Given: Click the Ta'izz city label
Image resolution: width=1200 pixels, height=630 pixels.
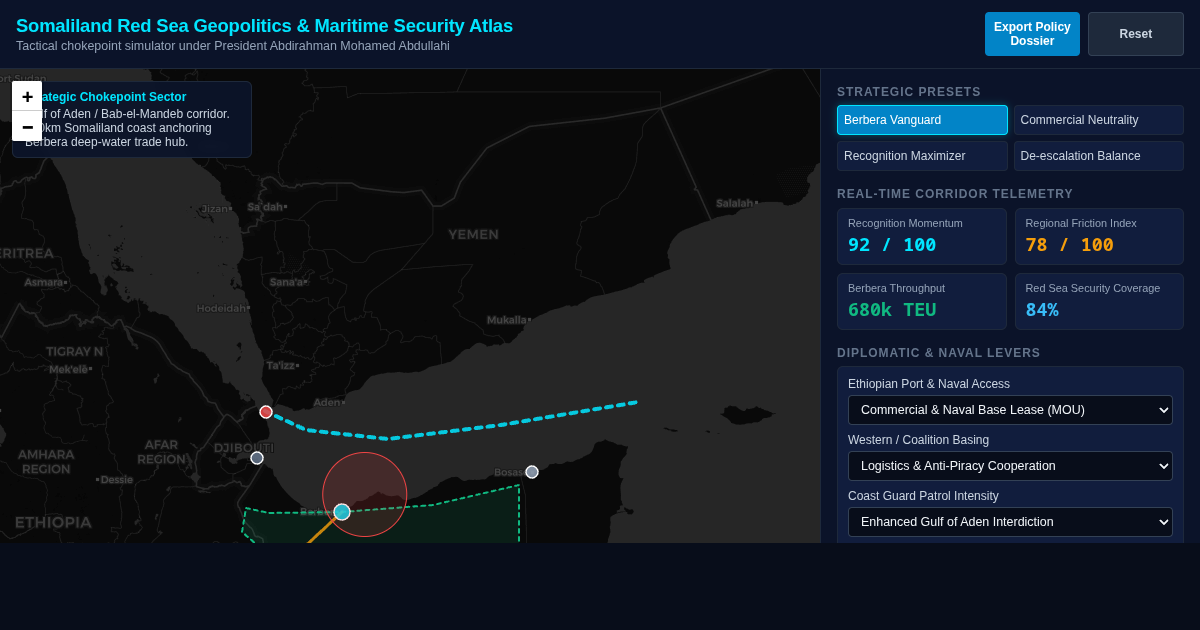Looking at the screenshot, I should (x=282, y=365).
